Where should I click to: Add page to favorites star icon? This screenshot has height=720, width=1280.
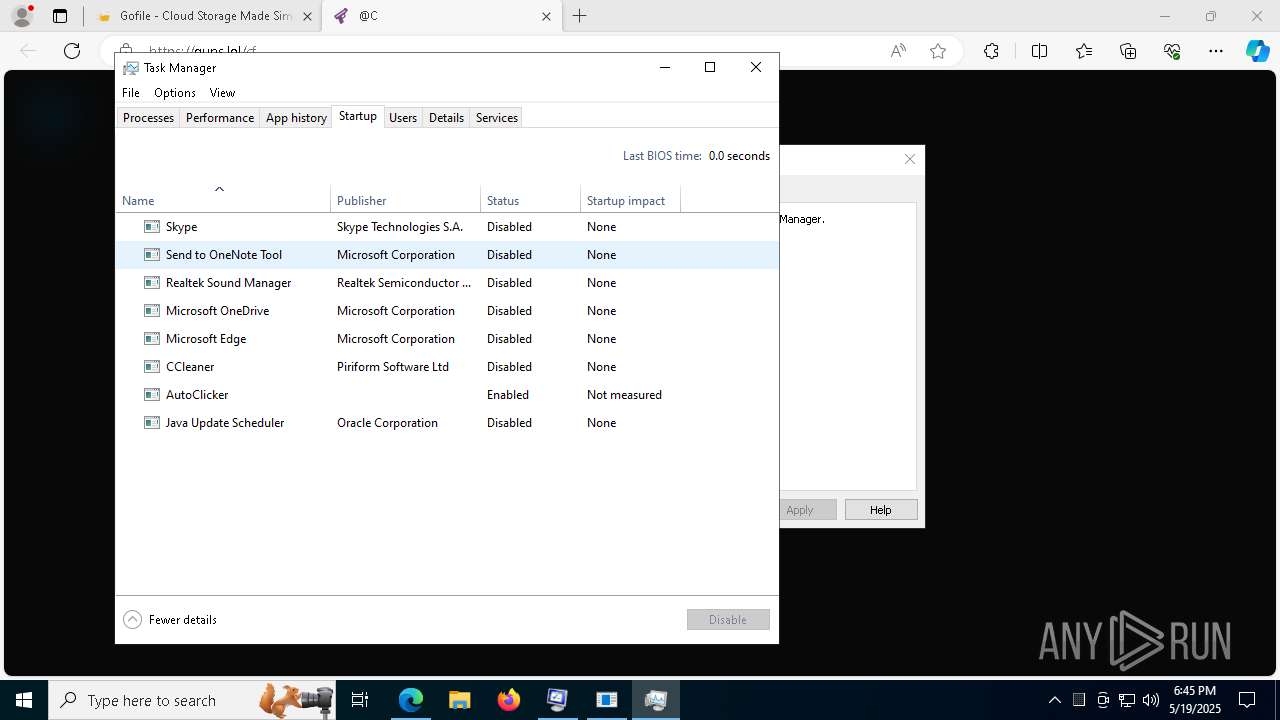pyautogui.click(x=937, y=51)
